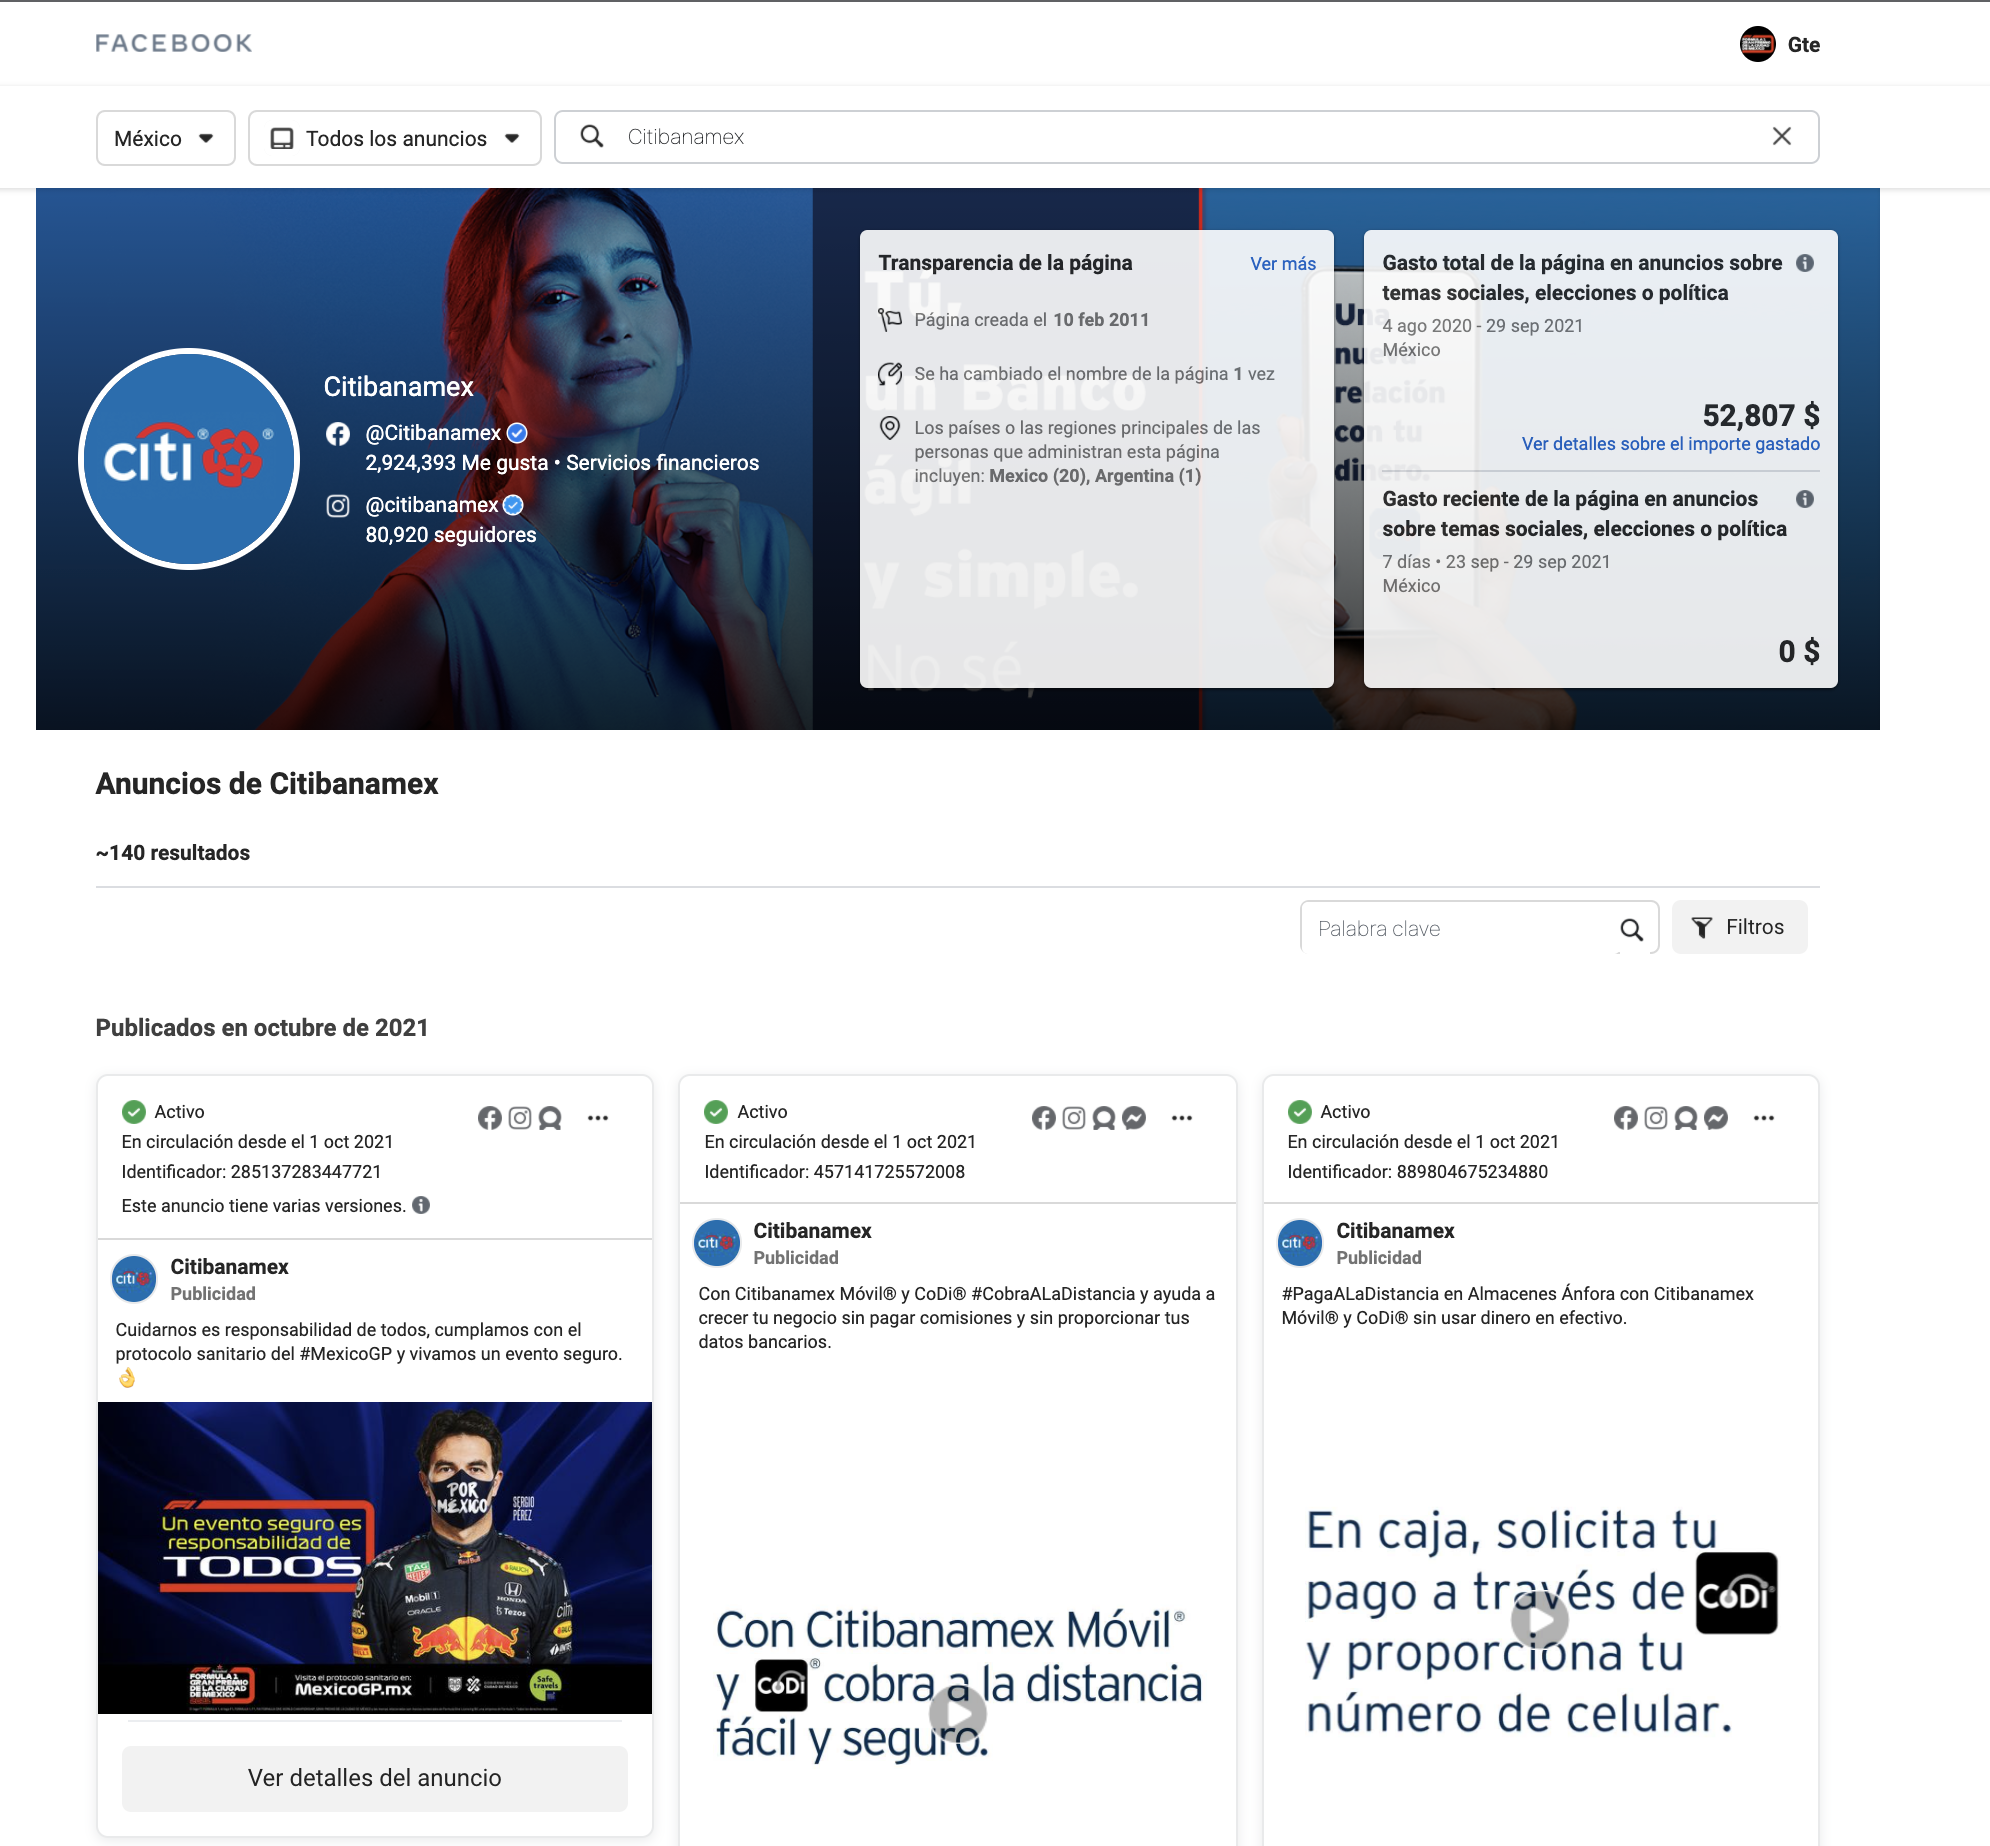Open the @citibanamex Instagram handle link
Screen dimensions: 1990x1846
click(431, 505)
